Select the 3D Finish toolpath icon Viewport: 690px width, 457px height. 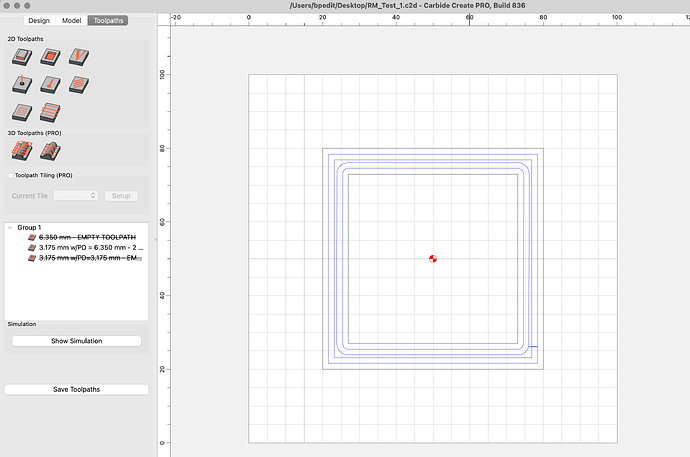tap(50, 151)
